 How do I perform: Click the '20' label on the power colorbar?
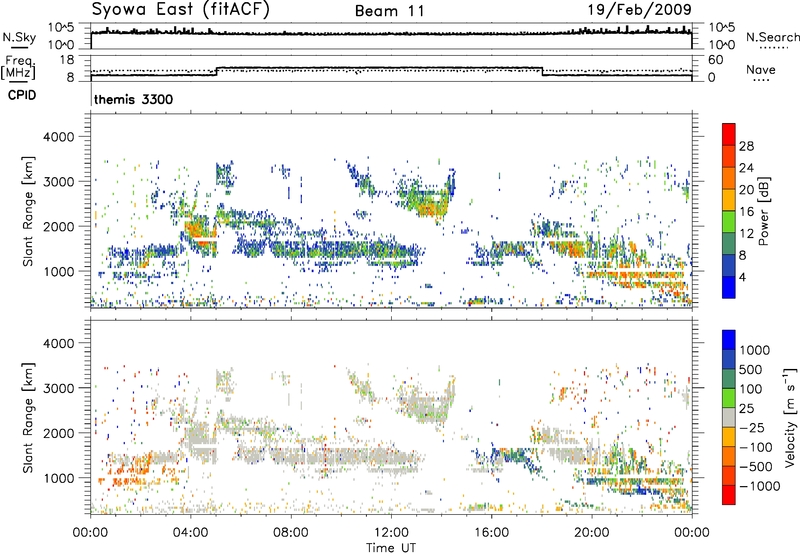(x=746, y=190)
